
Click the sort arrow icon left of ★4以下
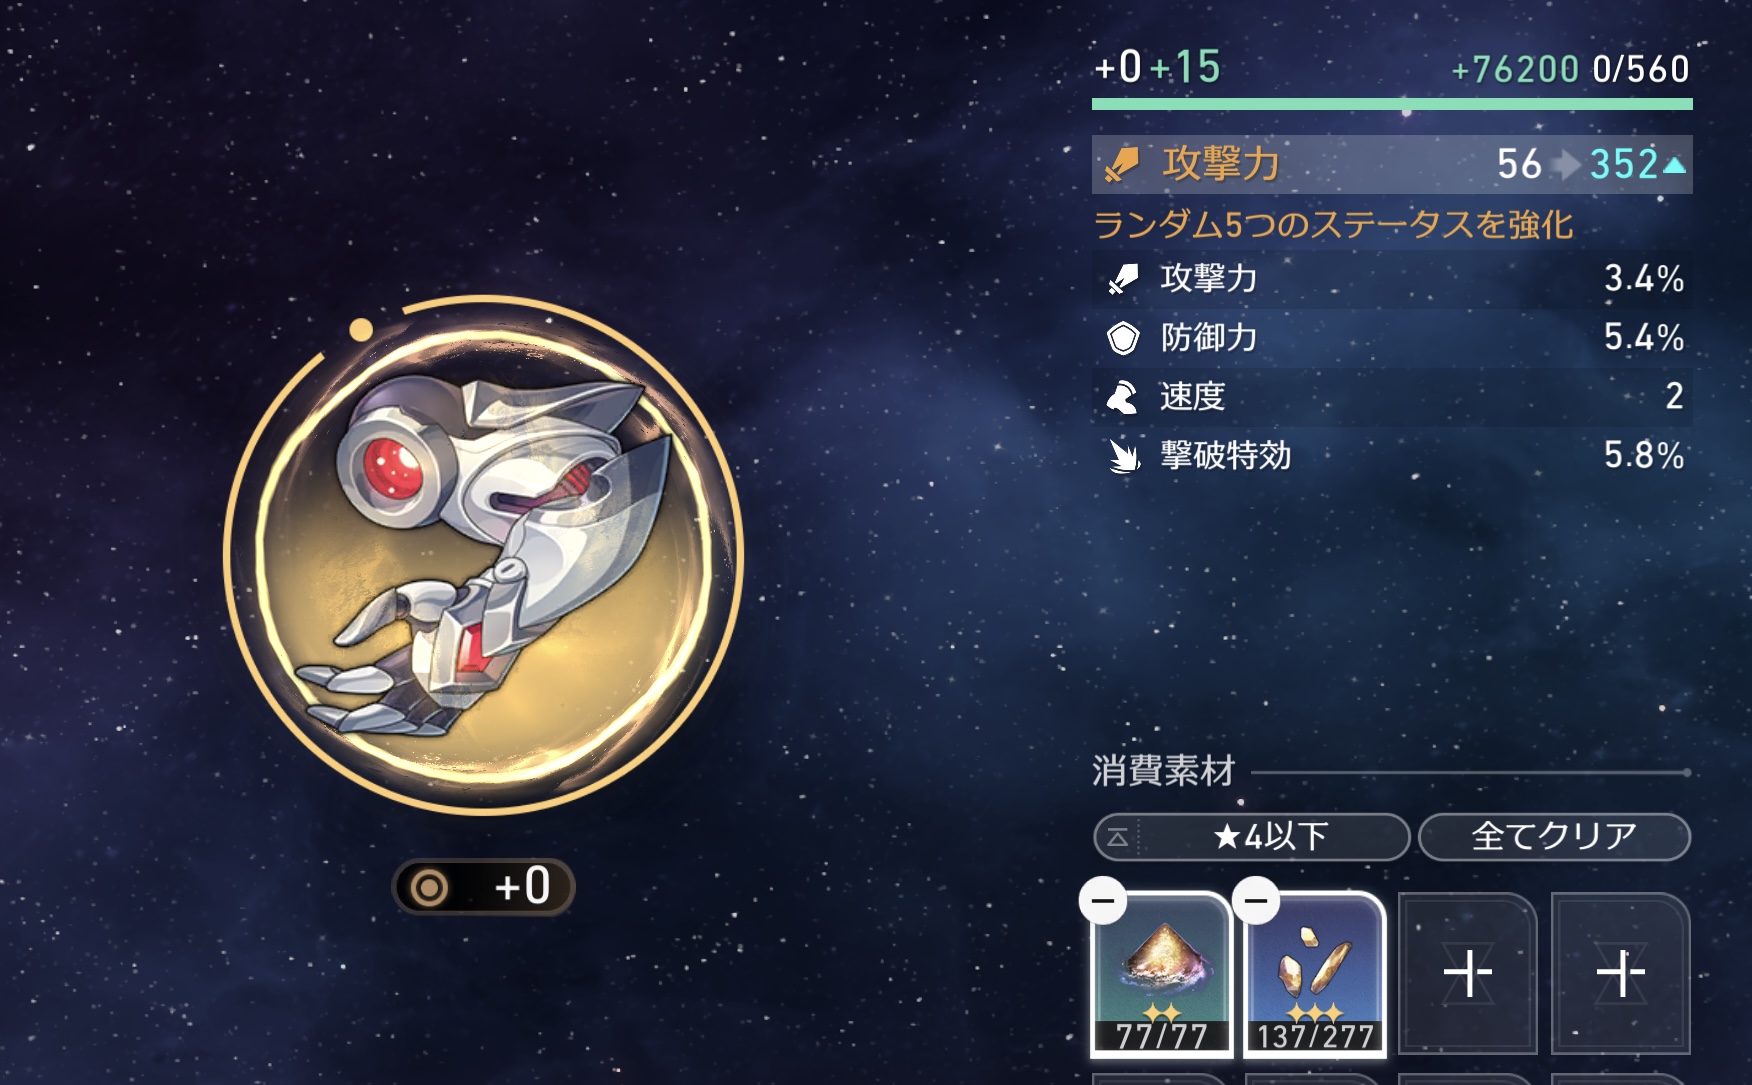click(1118, 837)
